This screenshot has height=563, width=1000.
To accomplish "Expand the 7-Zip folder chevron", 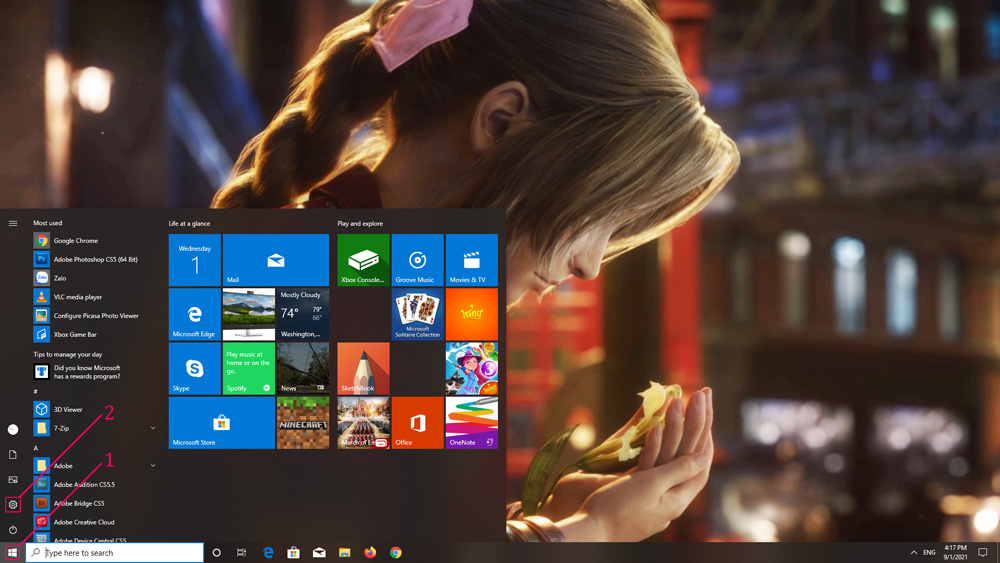I will pos(153,428).
